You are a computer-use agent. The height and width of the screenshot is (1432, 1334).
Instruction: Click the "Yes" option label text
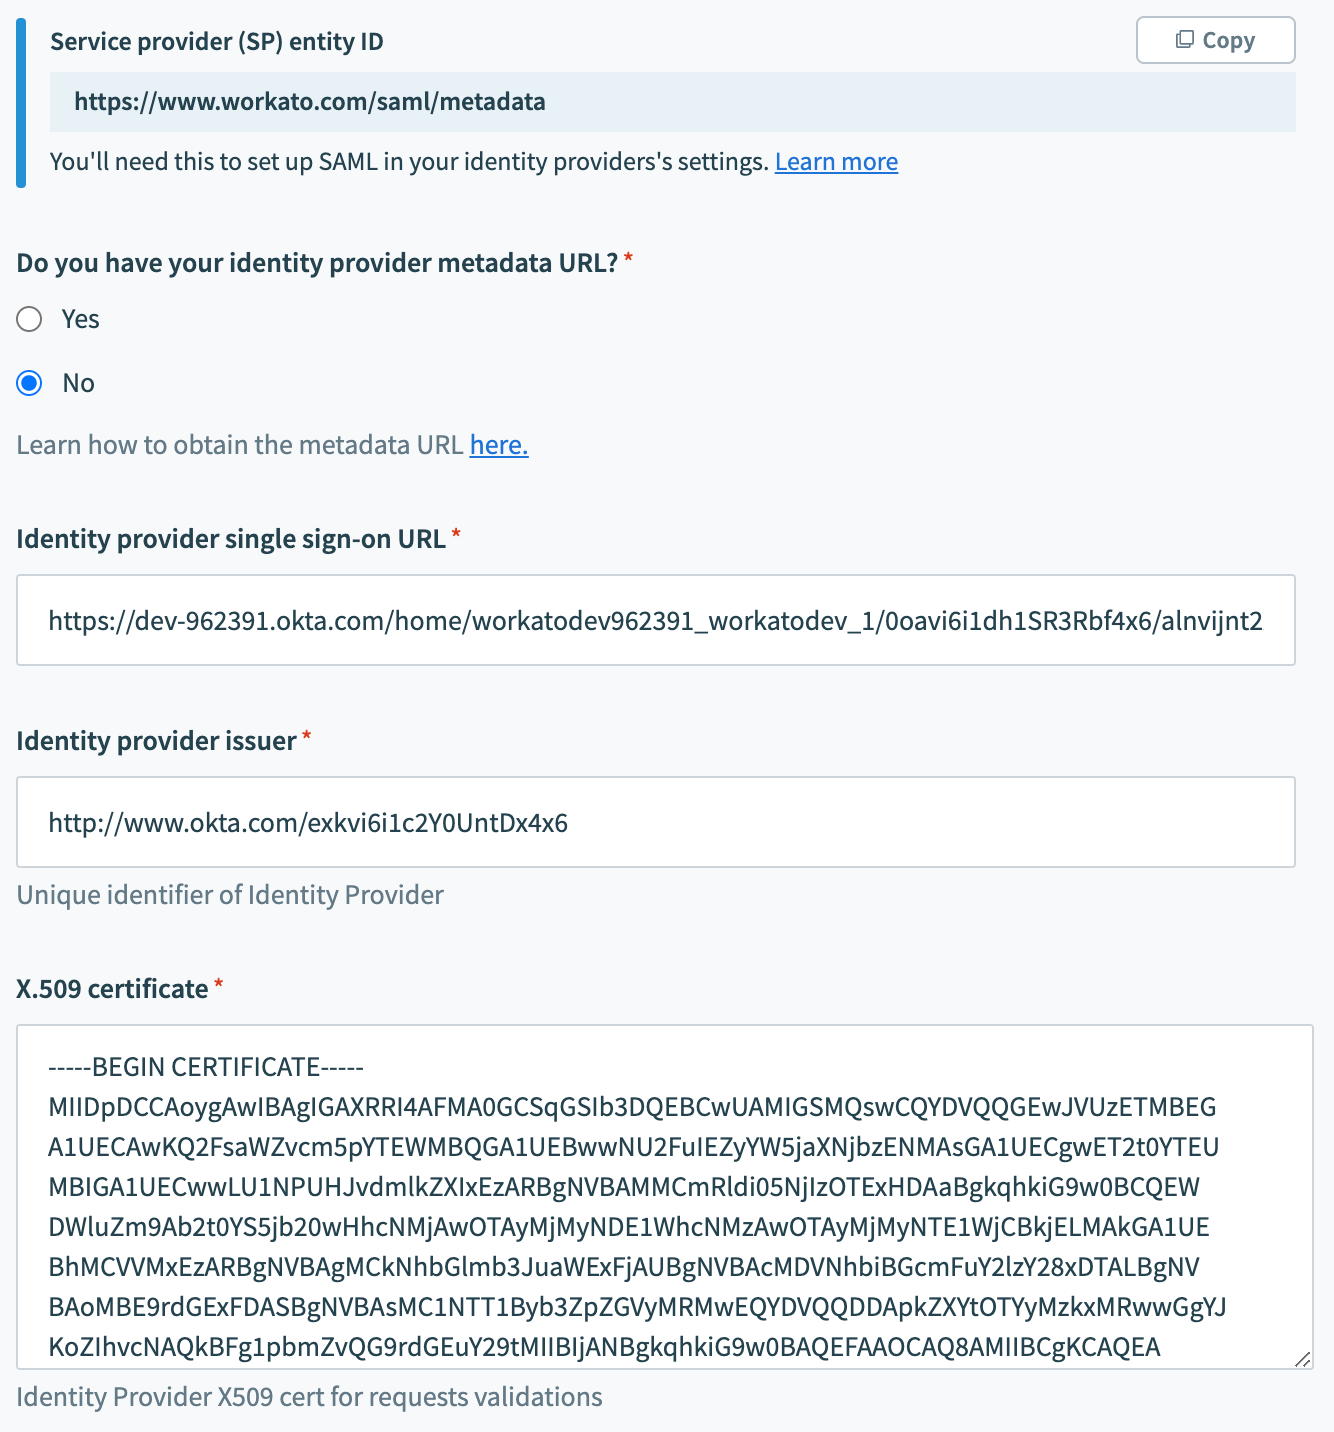pyautogui.click(x=81, y=319)
